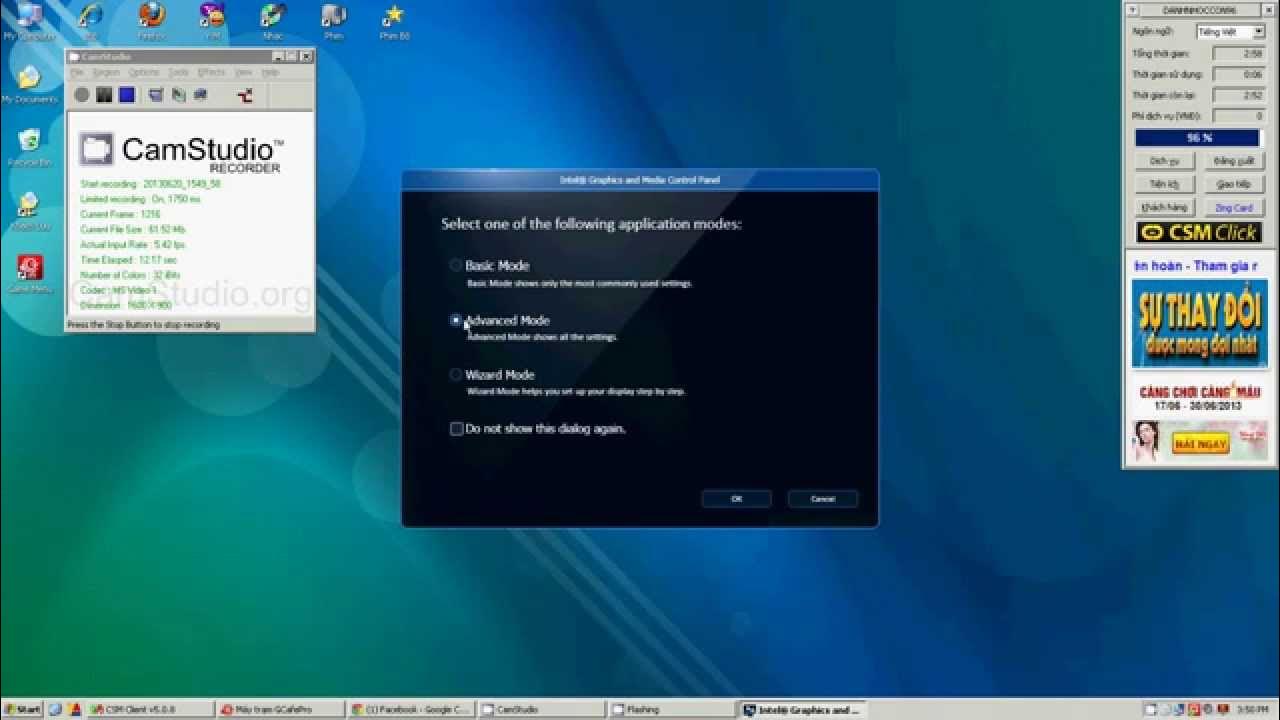Click the 56 % progress bar
Screen dimensions: 1280x720
click(1198, 138)
